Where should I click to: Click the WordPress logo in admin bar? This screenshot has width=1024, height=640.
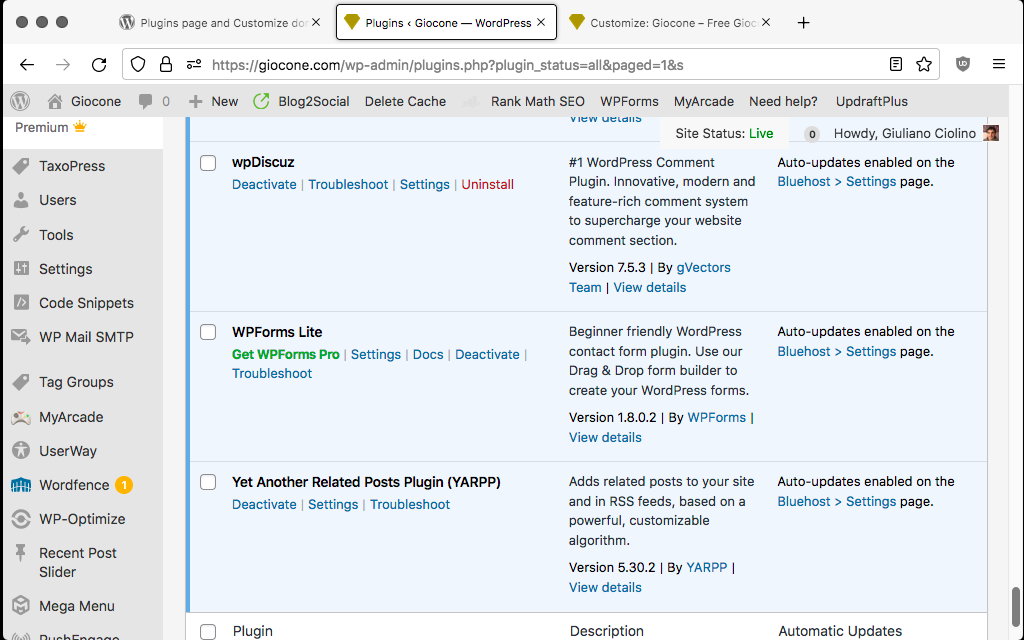[20, 101]
